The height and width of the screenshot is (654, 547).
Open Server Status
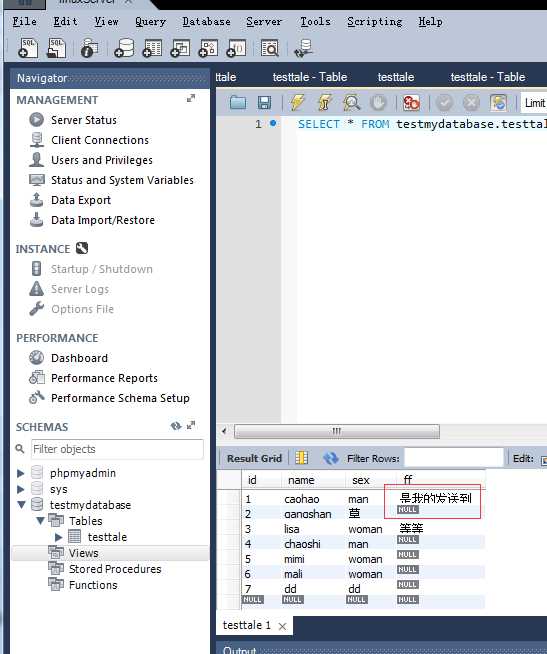coord(83,120)
